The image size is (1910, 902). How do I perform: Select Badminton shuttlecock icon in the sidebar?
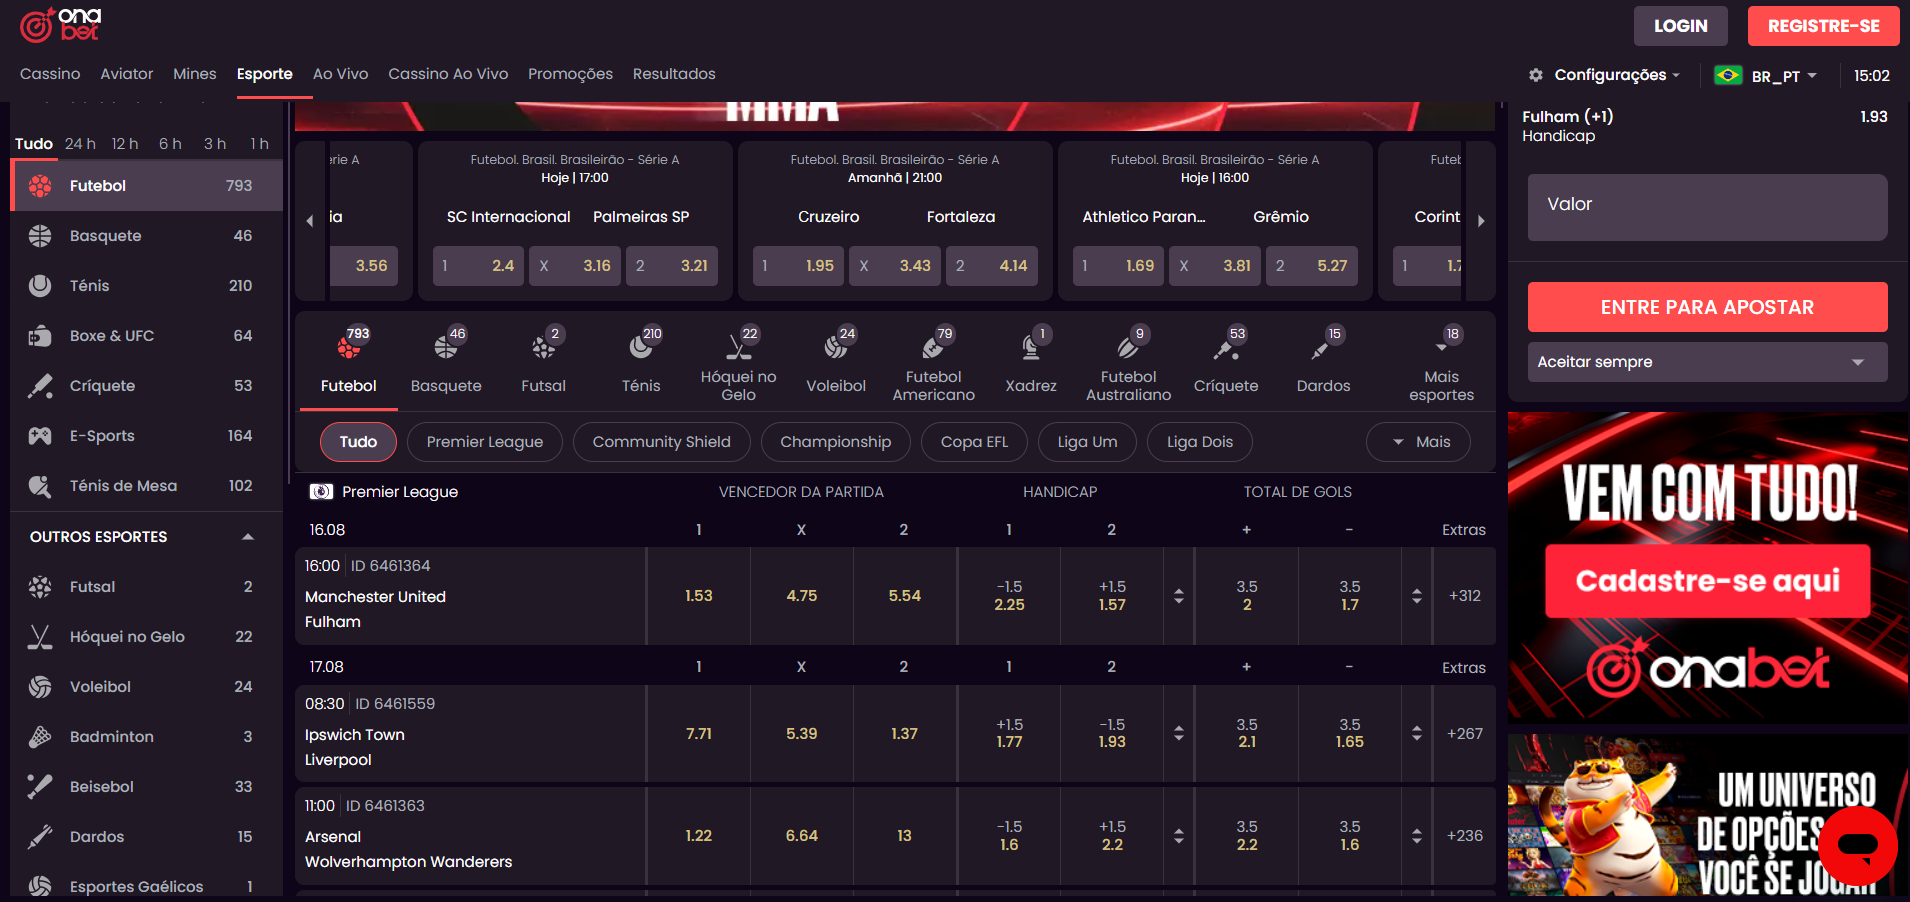pyautogui.click(x=40, y=737)
